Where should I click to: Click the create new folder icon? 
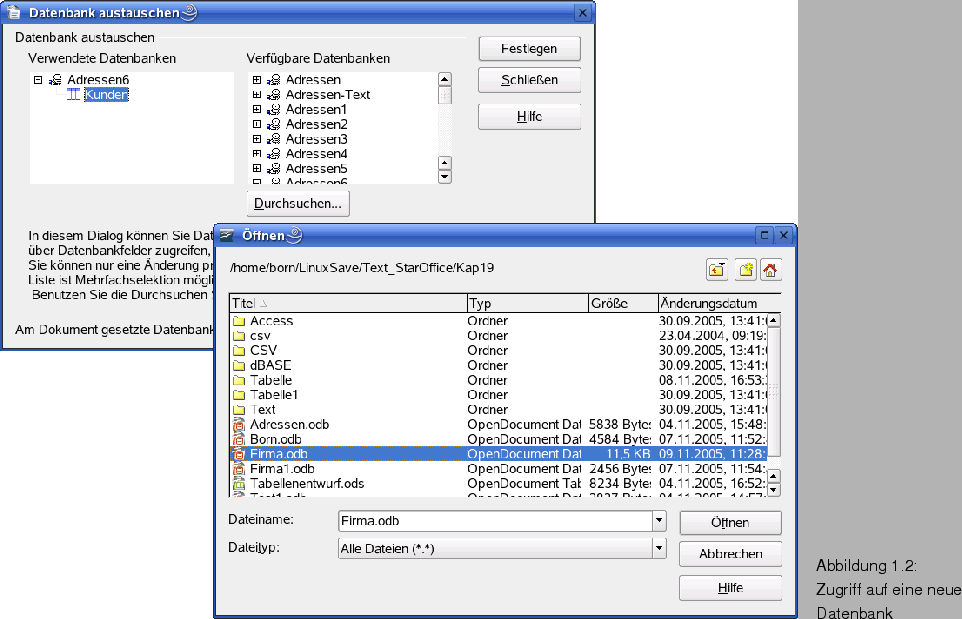point(745,269)
